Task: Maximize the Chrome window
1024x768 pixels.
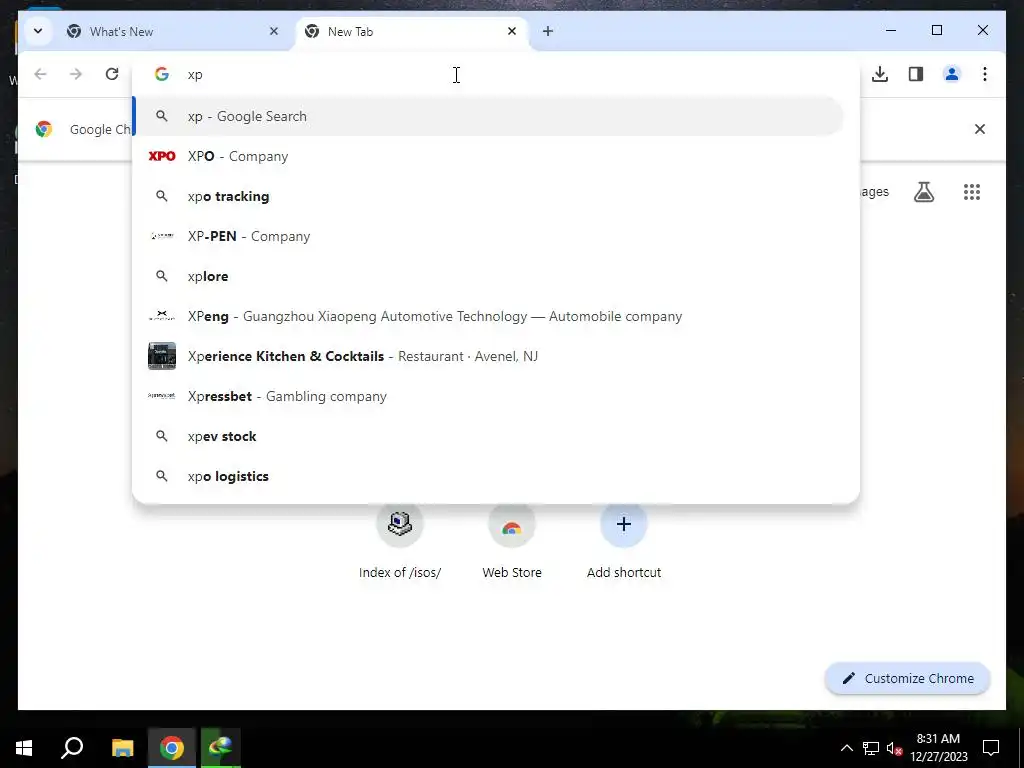Action: click(936, 30)
